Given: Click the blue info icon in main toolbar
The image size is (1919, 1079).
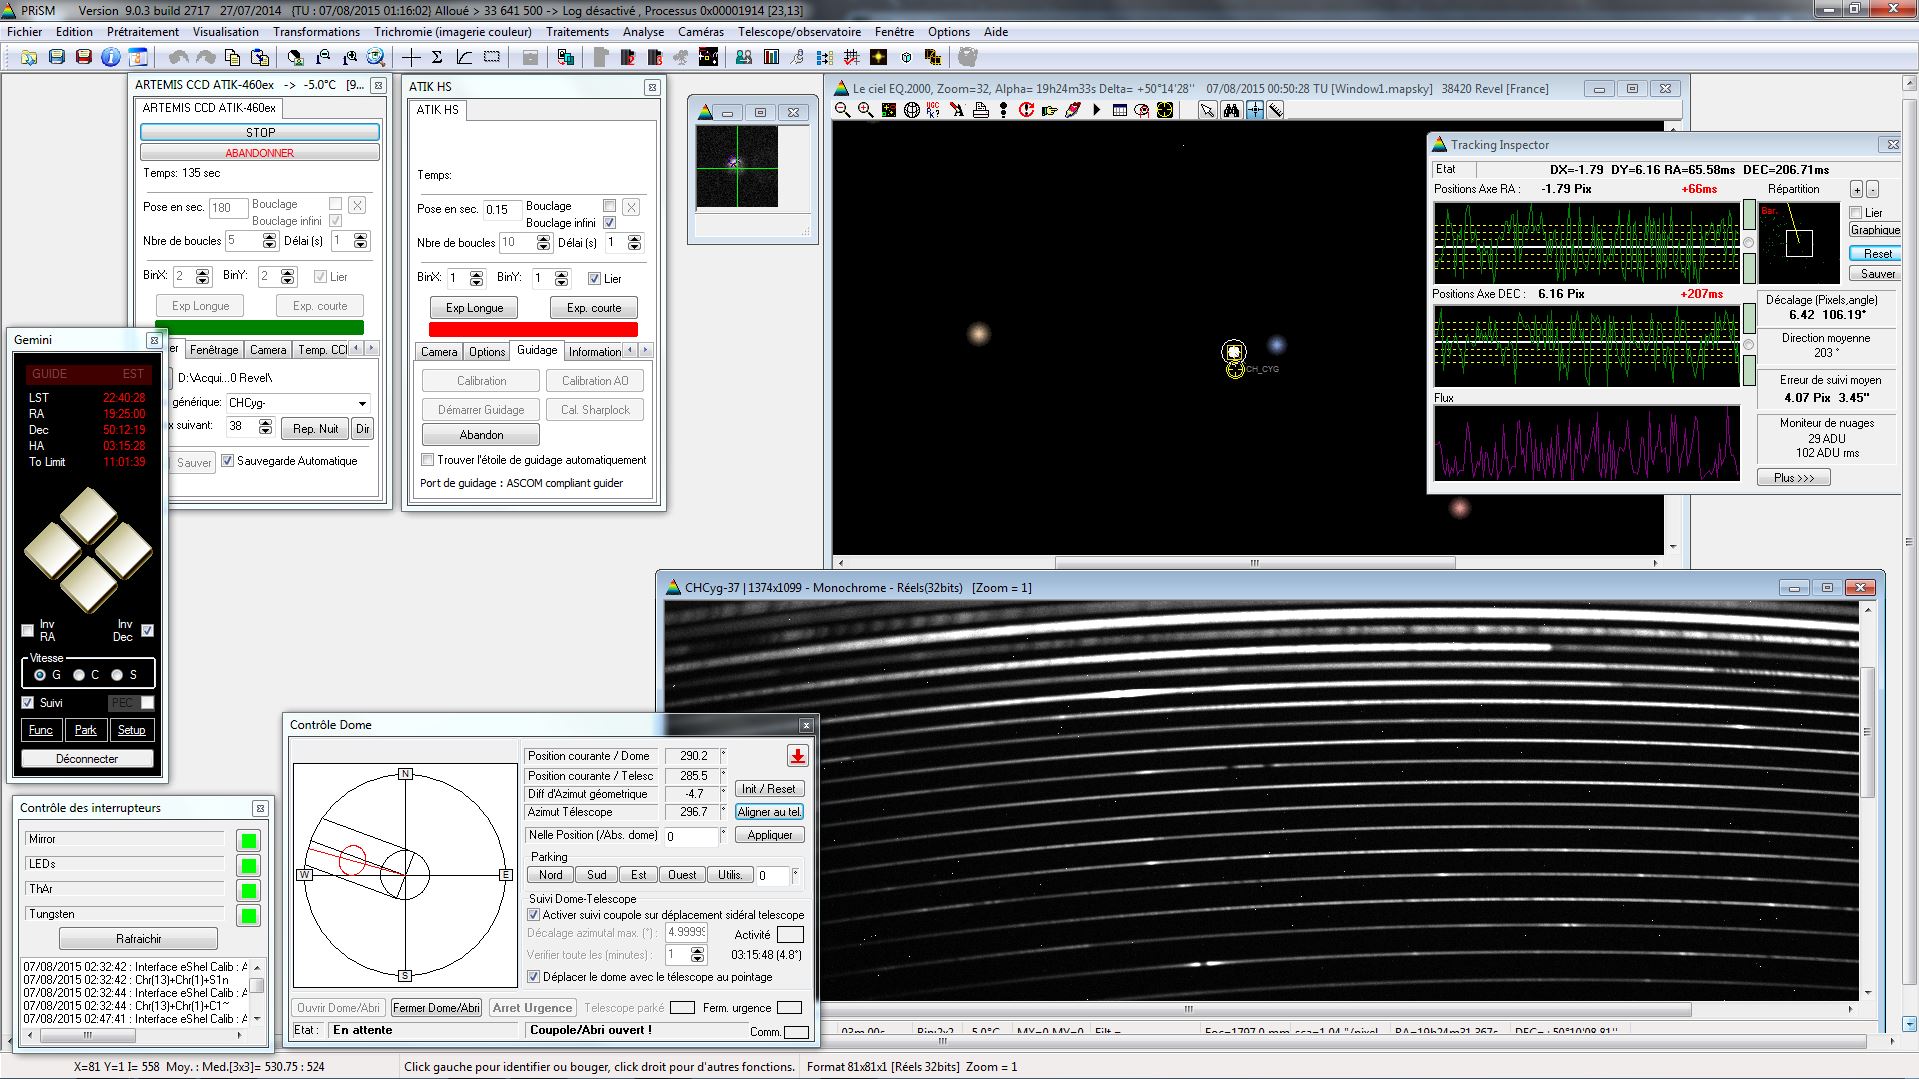Looking at the screenshot, I should 110,57.
